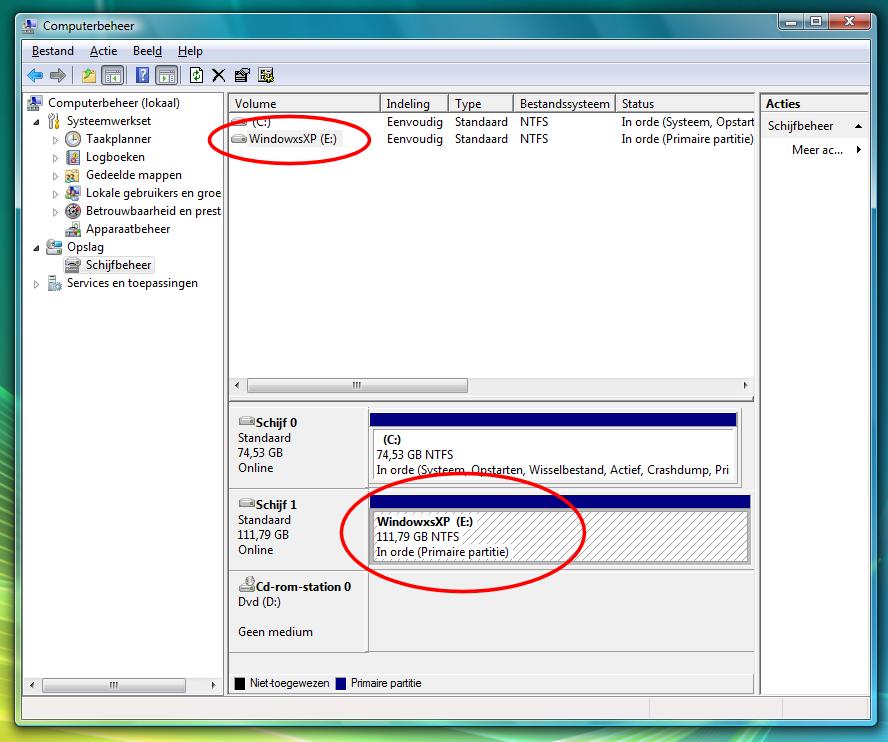Select the Apparaatbeheer tree item

point(127,229)
